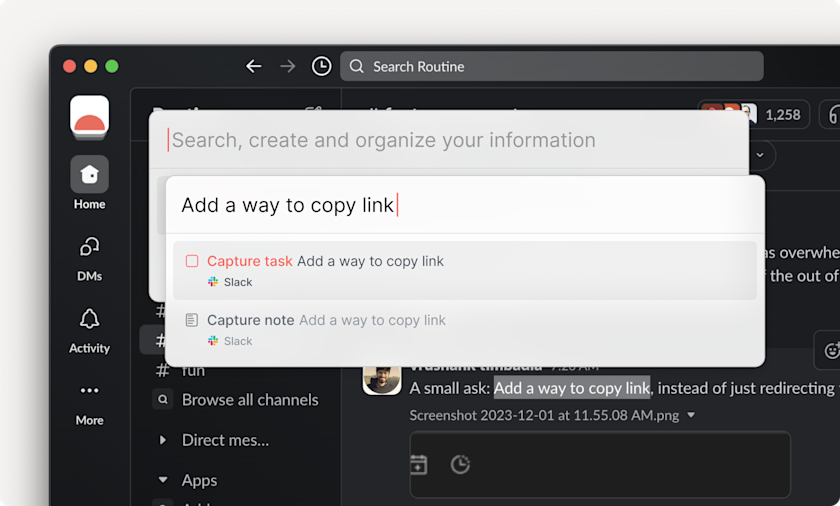This screenshot has height=506, width=840.
Task: Click the highlighted 'Add a way to copy link' text
Action: (x=572, y=388)
